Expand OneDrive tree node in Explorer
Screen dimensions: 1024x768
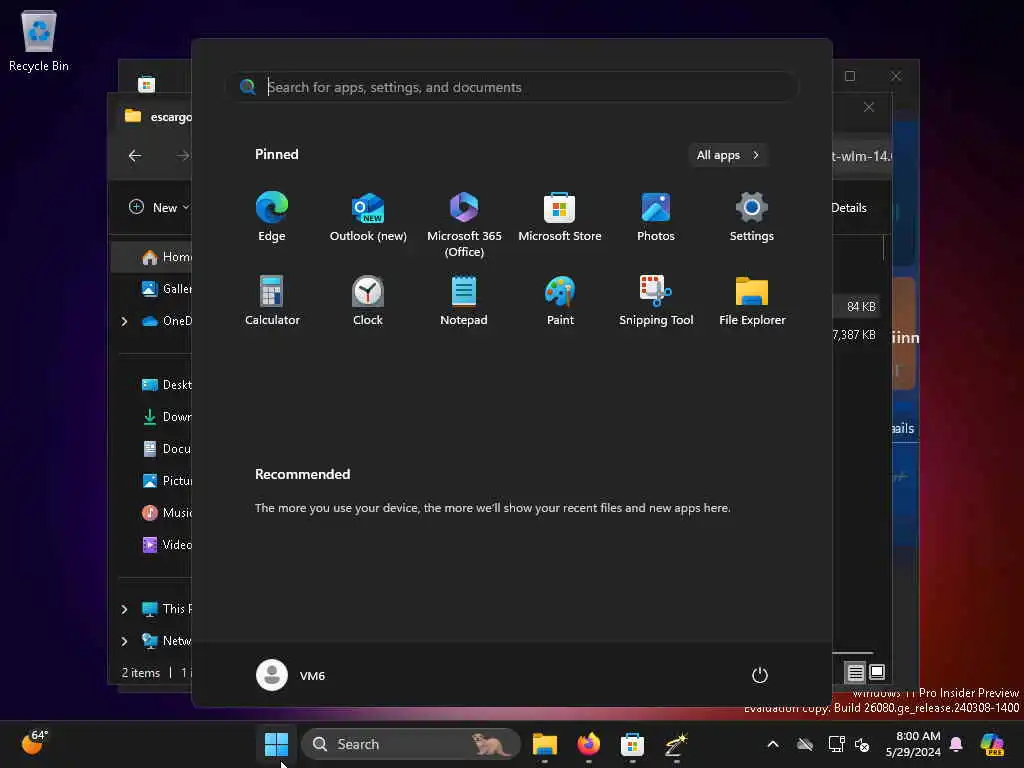click(x=124, y=321)
